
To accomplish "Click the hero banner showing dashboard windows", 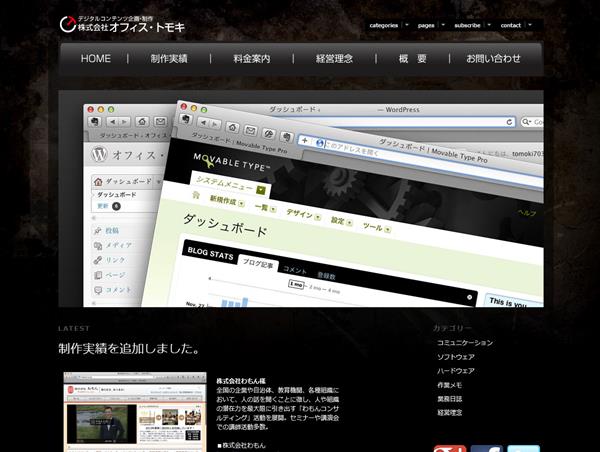I will point(301,199).
